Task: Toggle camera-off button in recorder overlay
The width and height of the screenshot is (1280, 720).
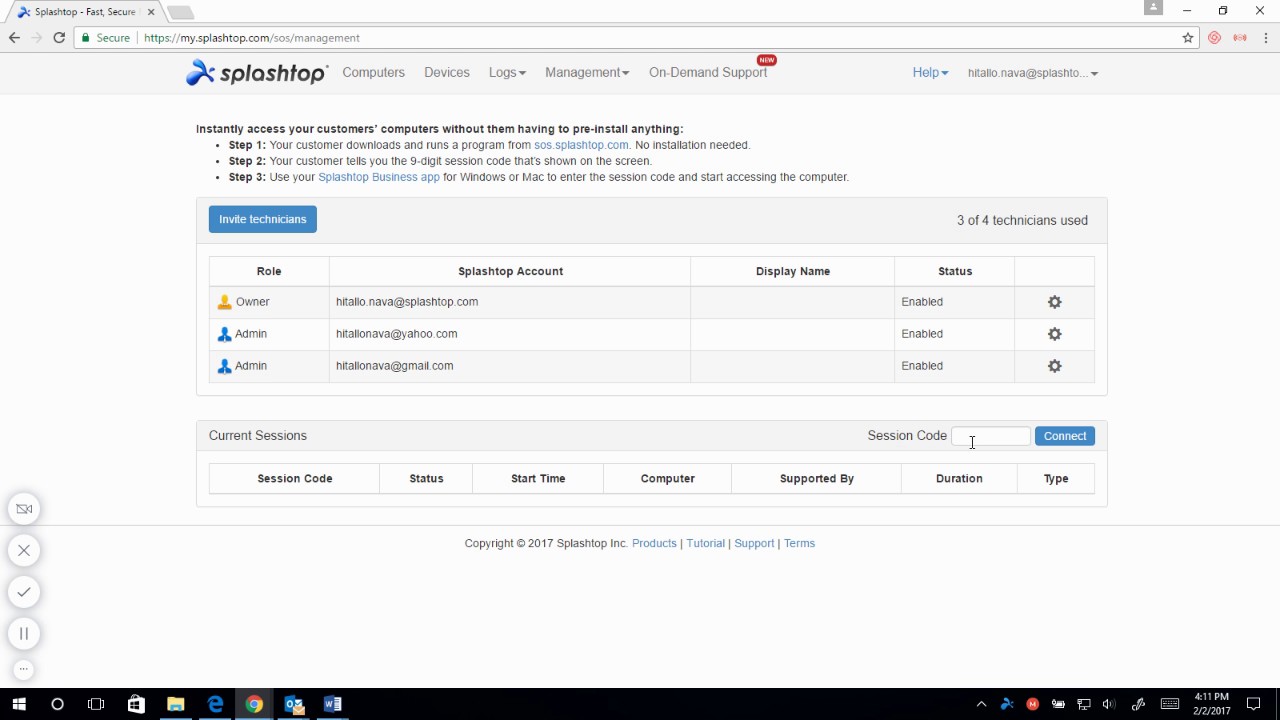Action: pos(24,509)
